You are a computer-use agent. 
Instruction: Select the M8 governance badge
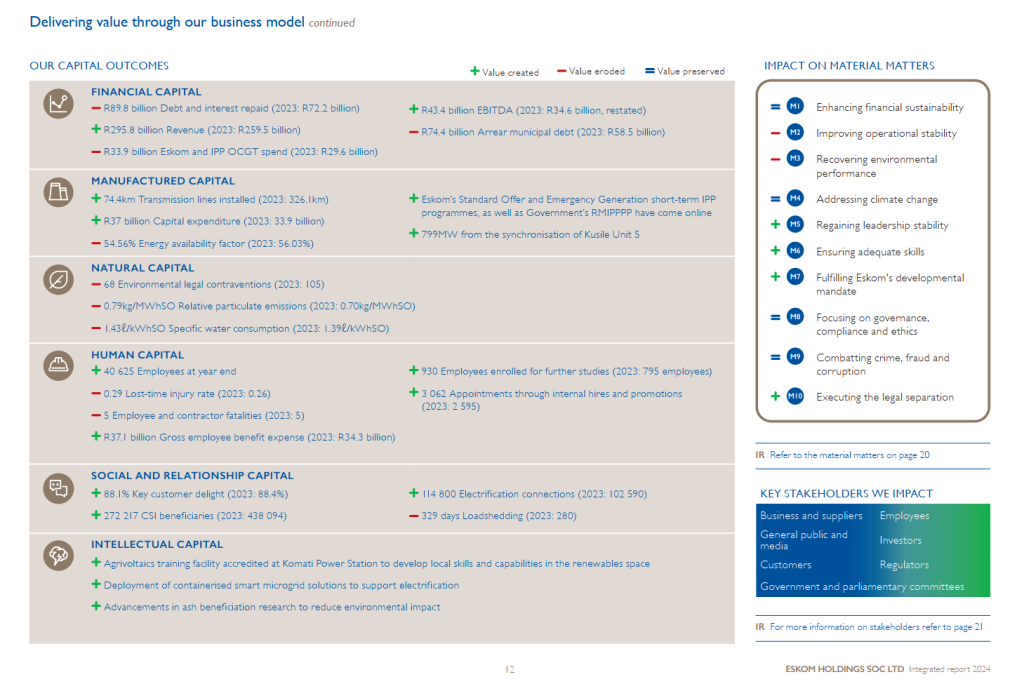[x=795, y=318]
